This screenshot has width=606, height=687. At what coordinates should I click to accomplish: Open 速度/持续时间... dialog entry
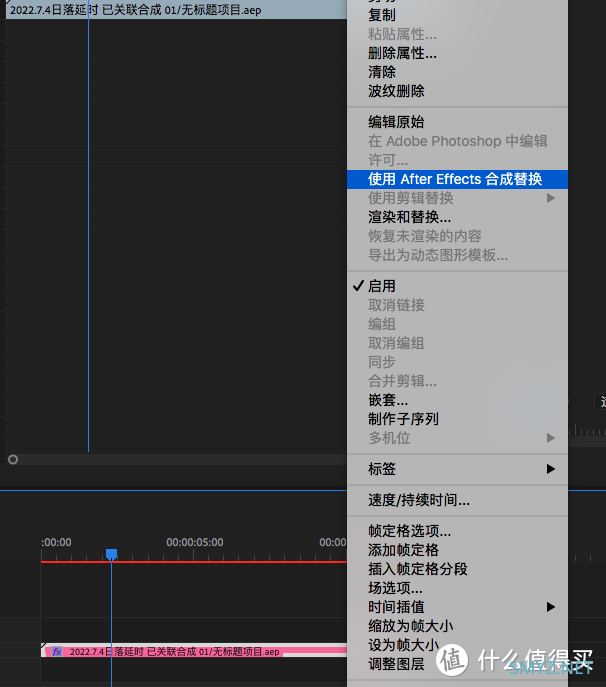click(457, 500)
